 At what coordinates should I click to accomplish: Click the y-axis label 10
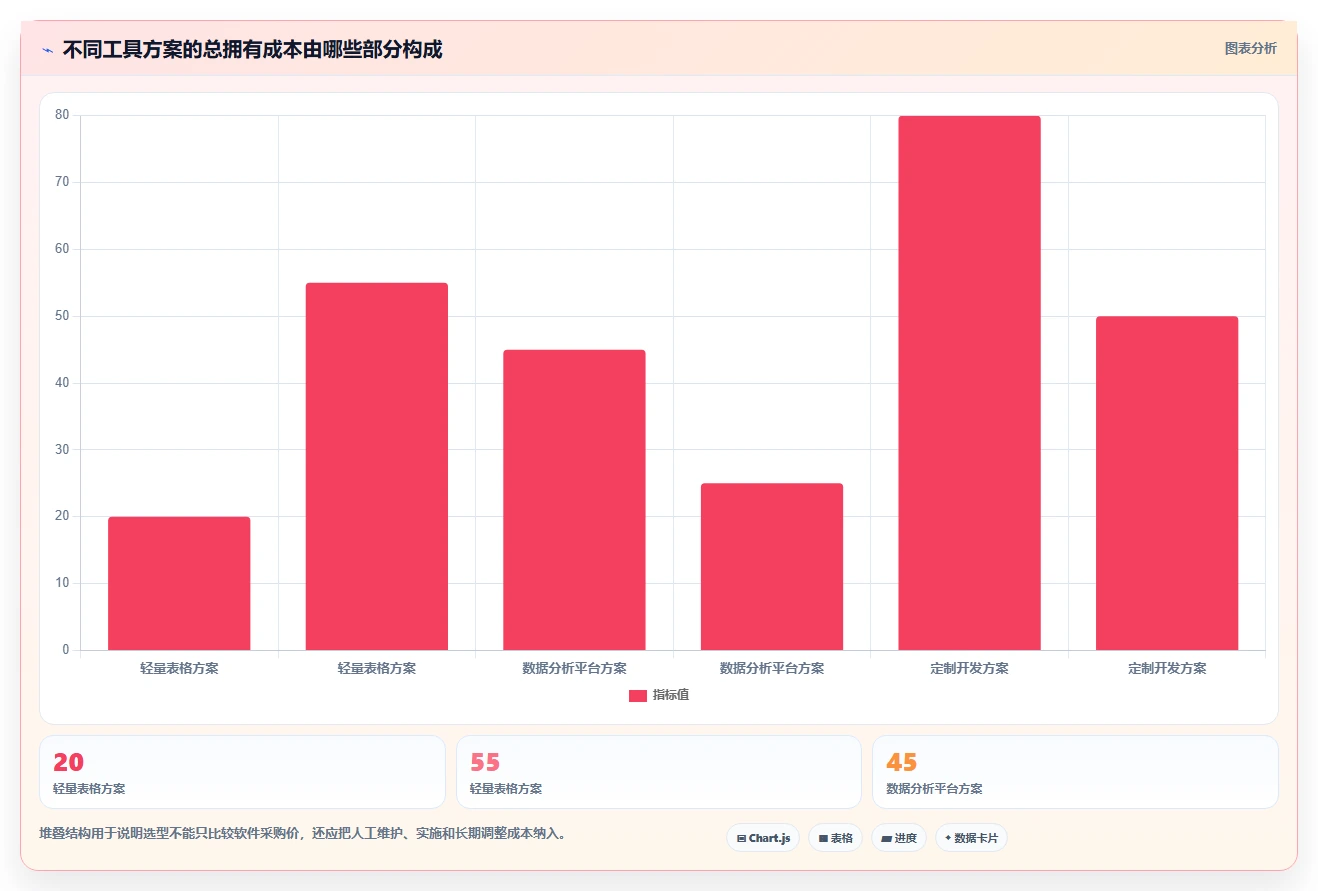(x=62, y=583)
